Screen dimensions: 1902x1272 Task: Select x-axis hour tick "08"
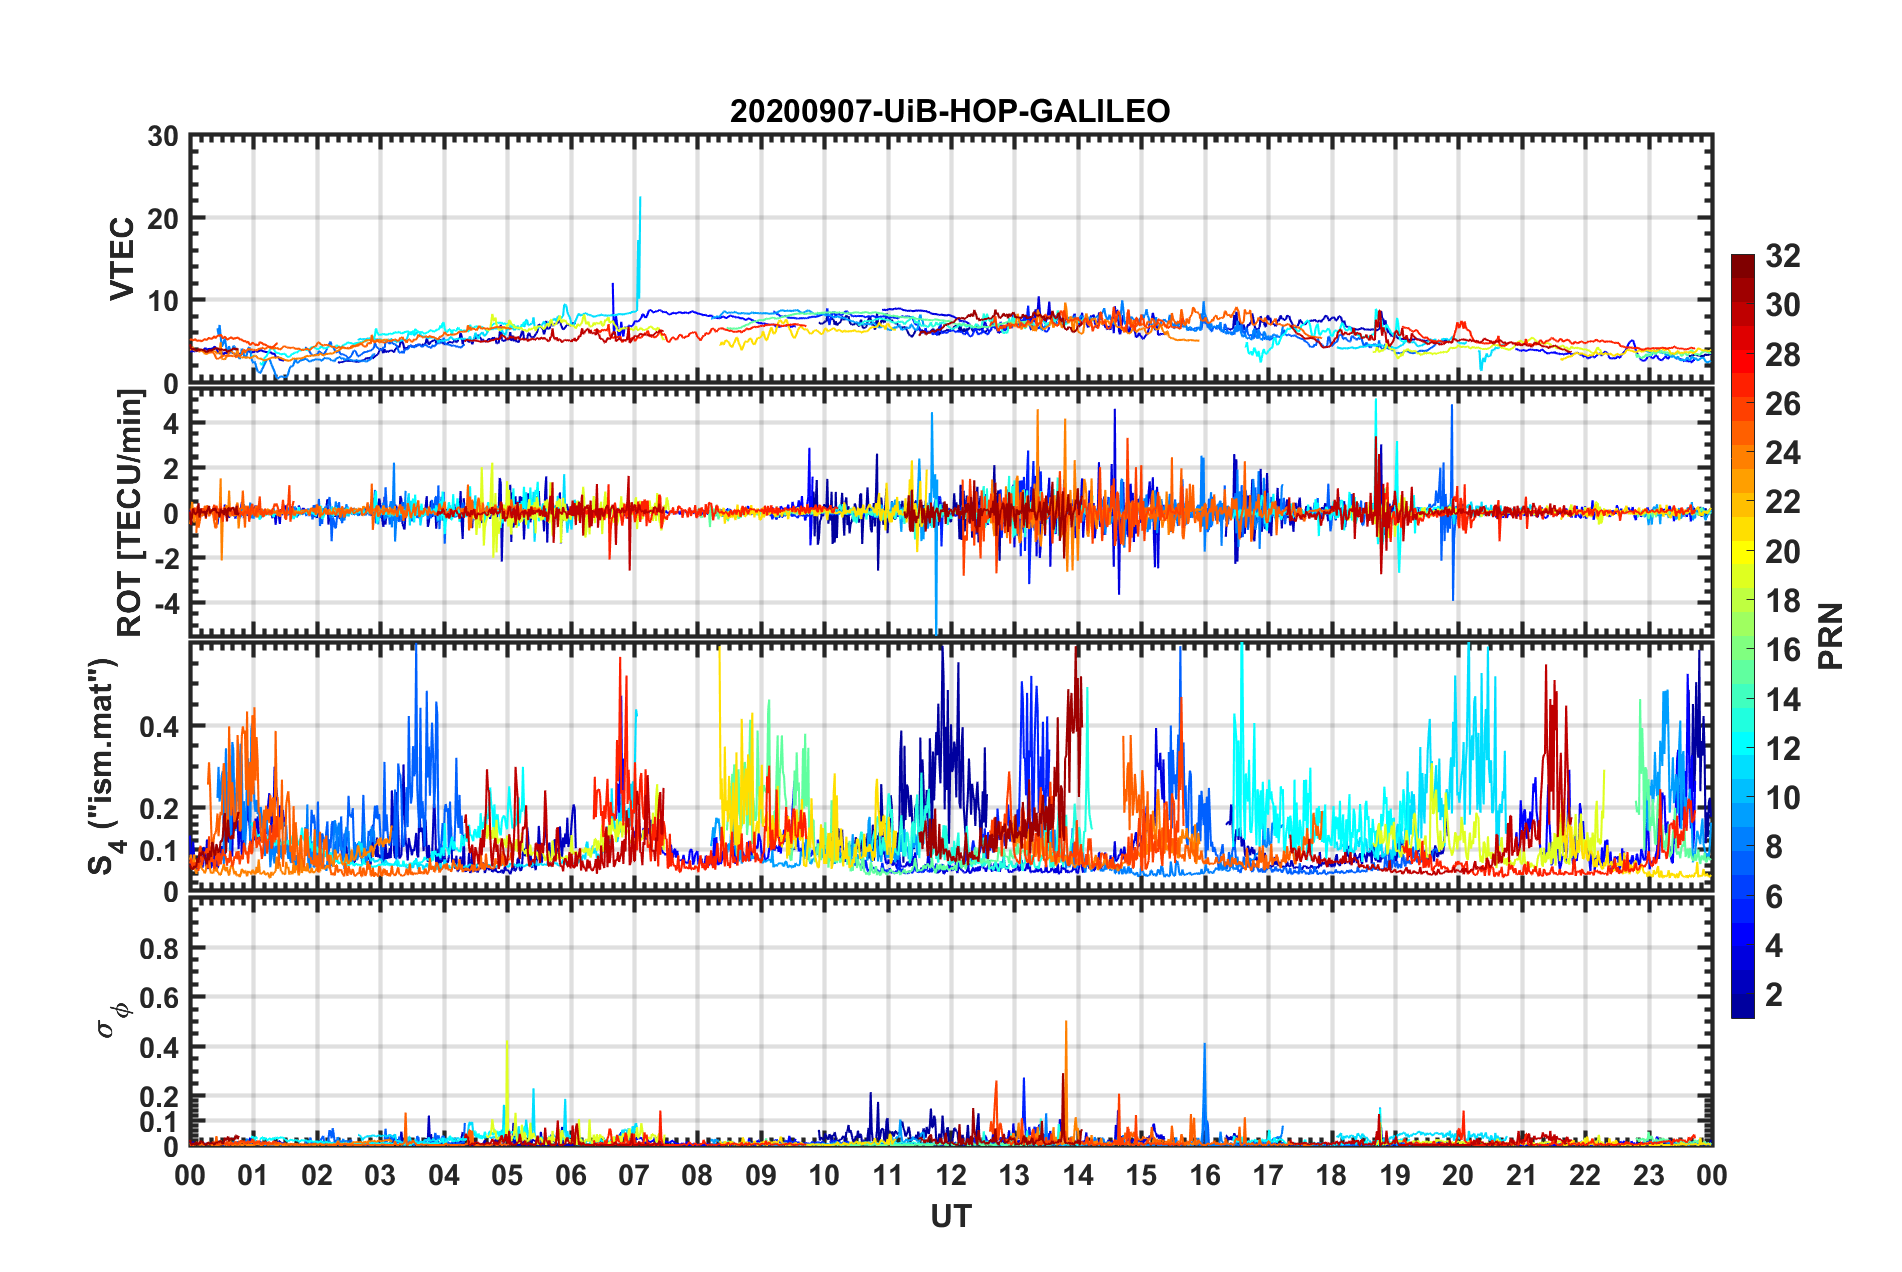pyautogui.click(x=697, y=1175)
